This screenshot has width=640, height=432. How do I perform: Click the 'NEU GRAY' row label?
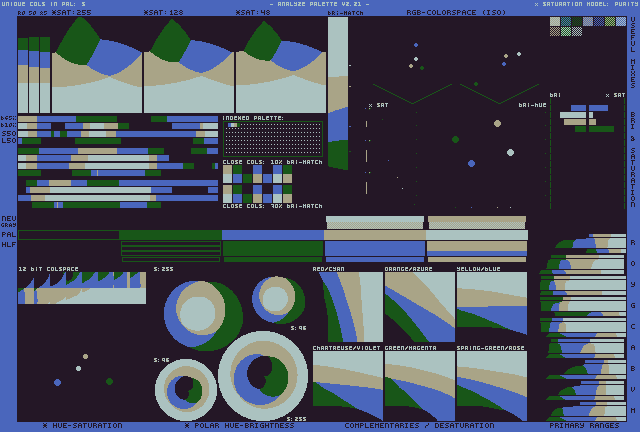coord(9,222)
